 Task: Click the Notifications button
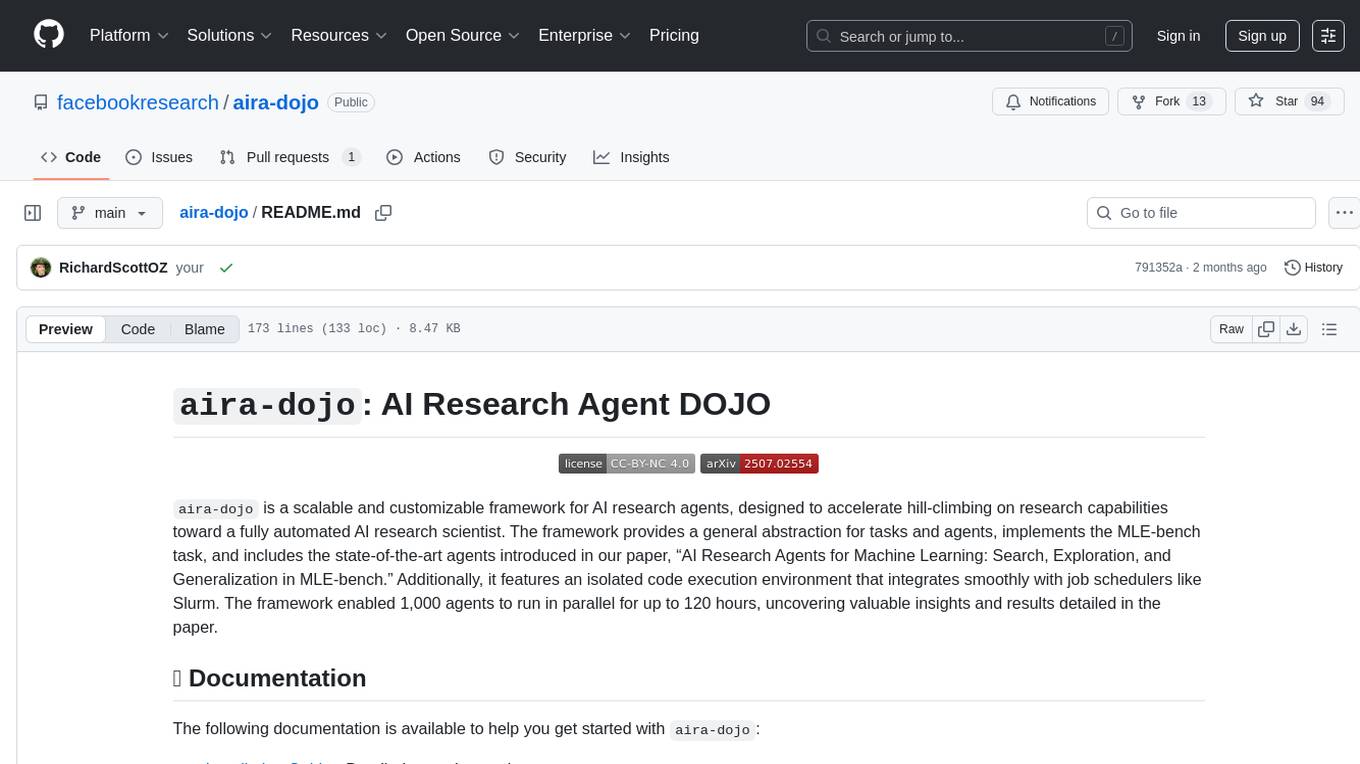click(1051, 102)
